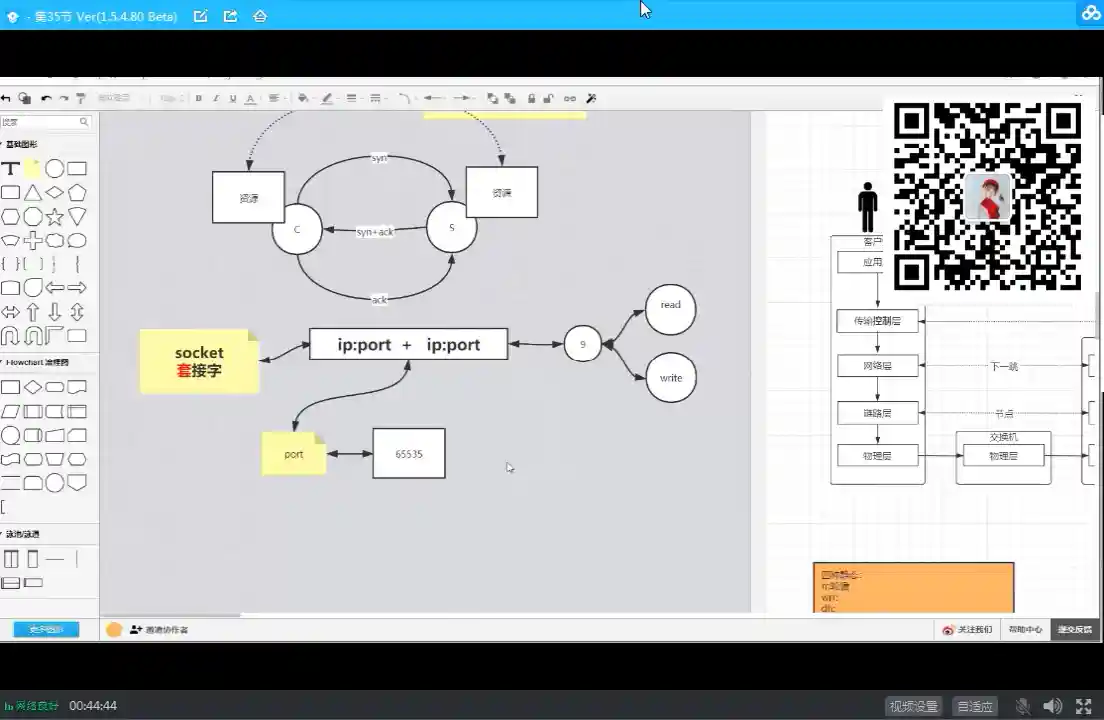Choose the pentagon shape
The image size is (1104, 720).
pos(77,193)
